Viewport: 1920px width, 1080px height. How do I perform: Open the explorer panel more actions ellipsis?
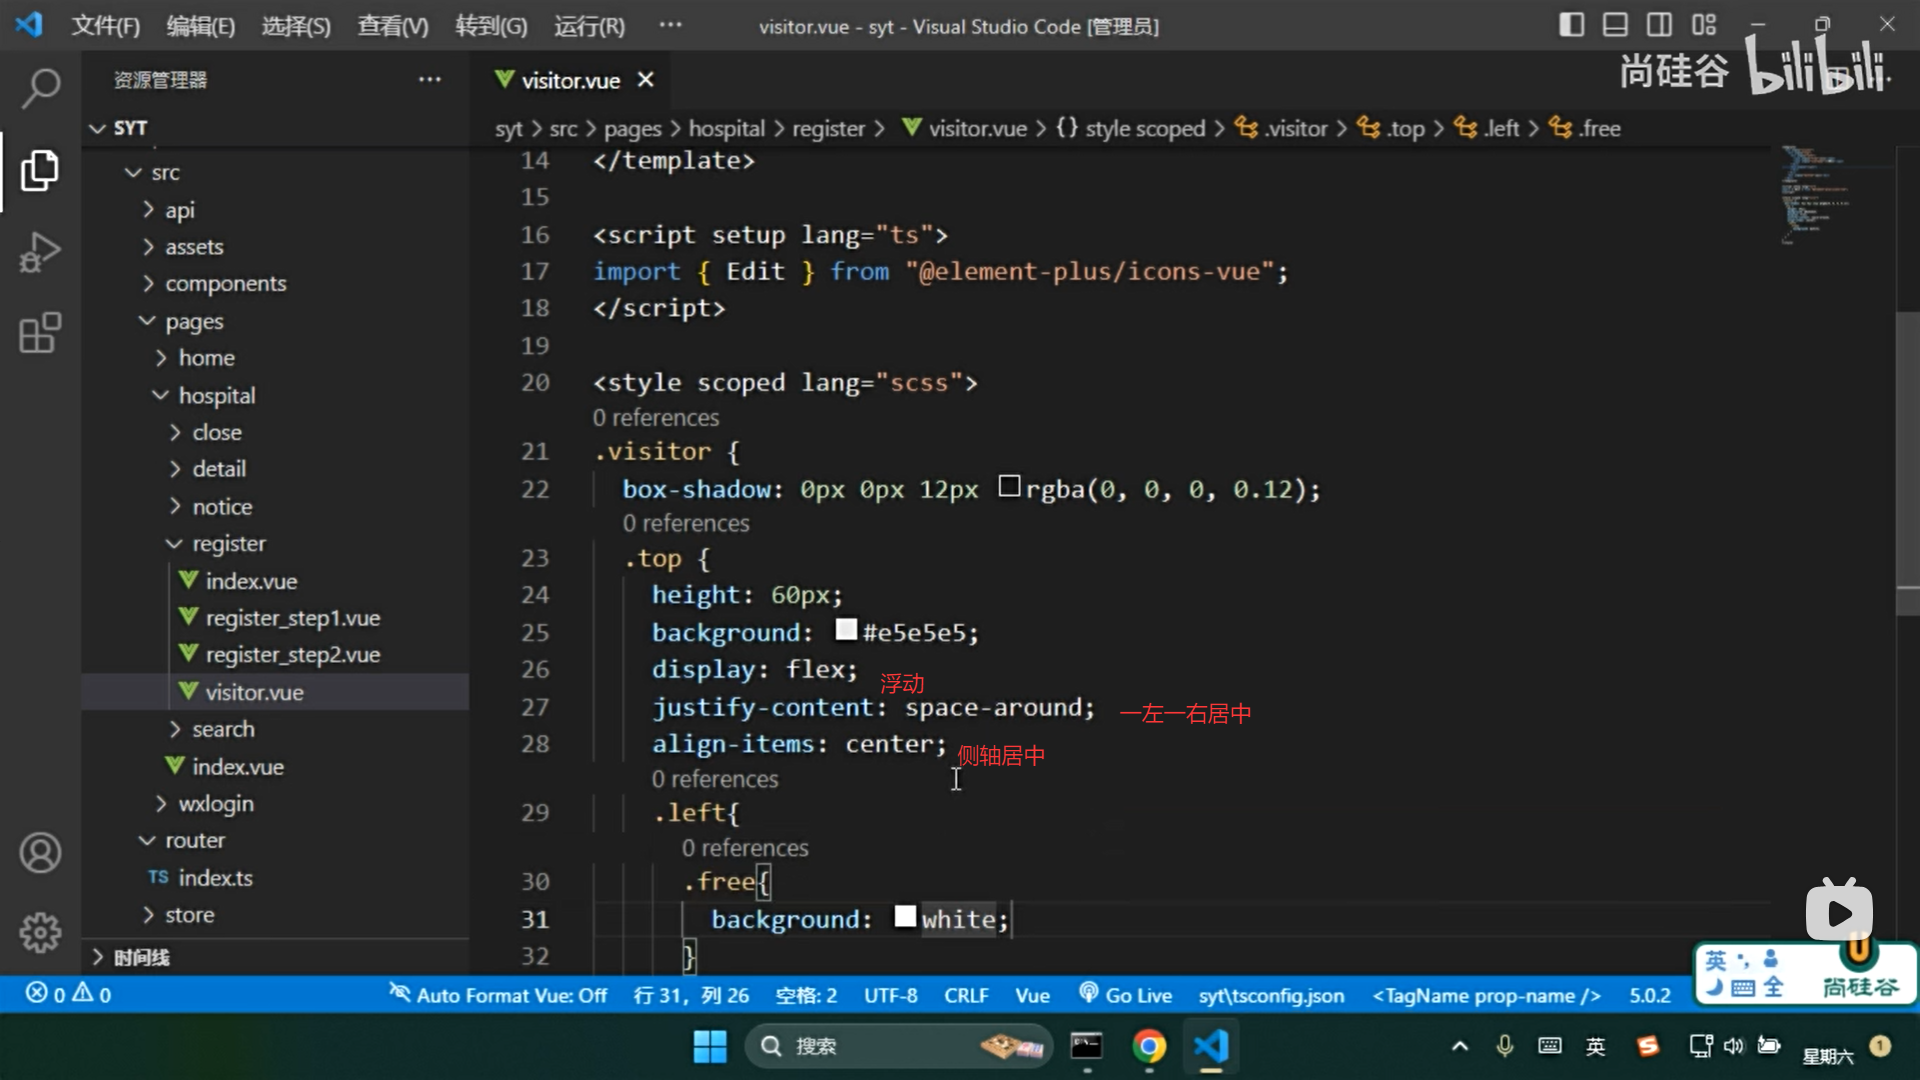pyautogui.click(x=430, y=80)
